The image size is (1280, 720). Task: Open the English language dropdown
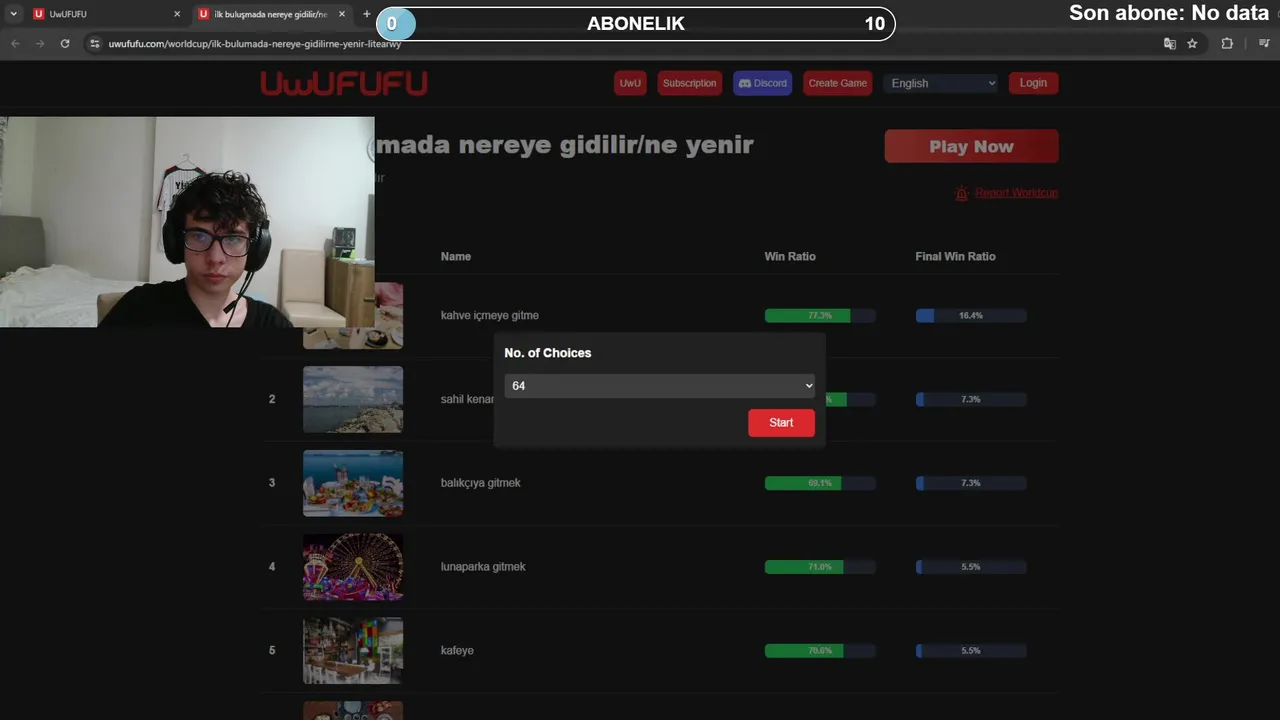[942, 83]
